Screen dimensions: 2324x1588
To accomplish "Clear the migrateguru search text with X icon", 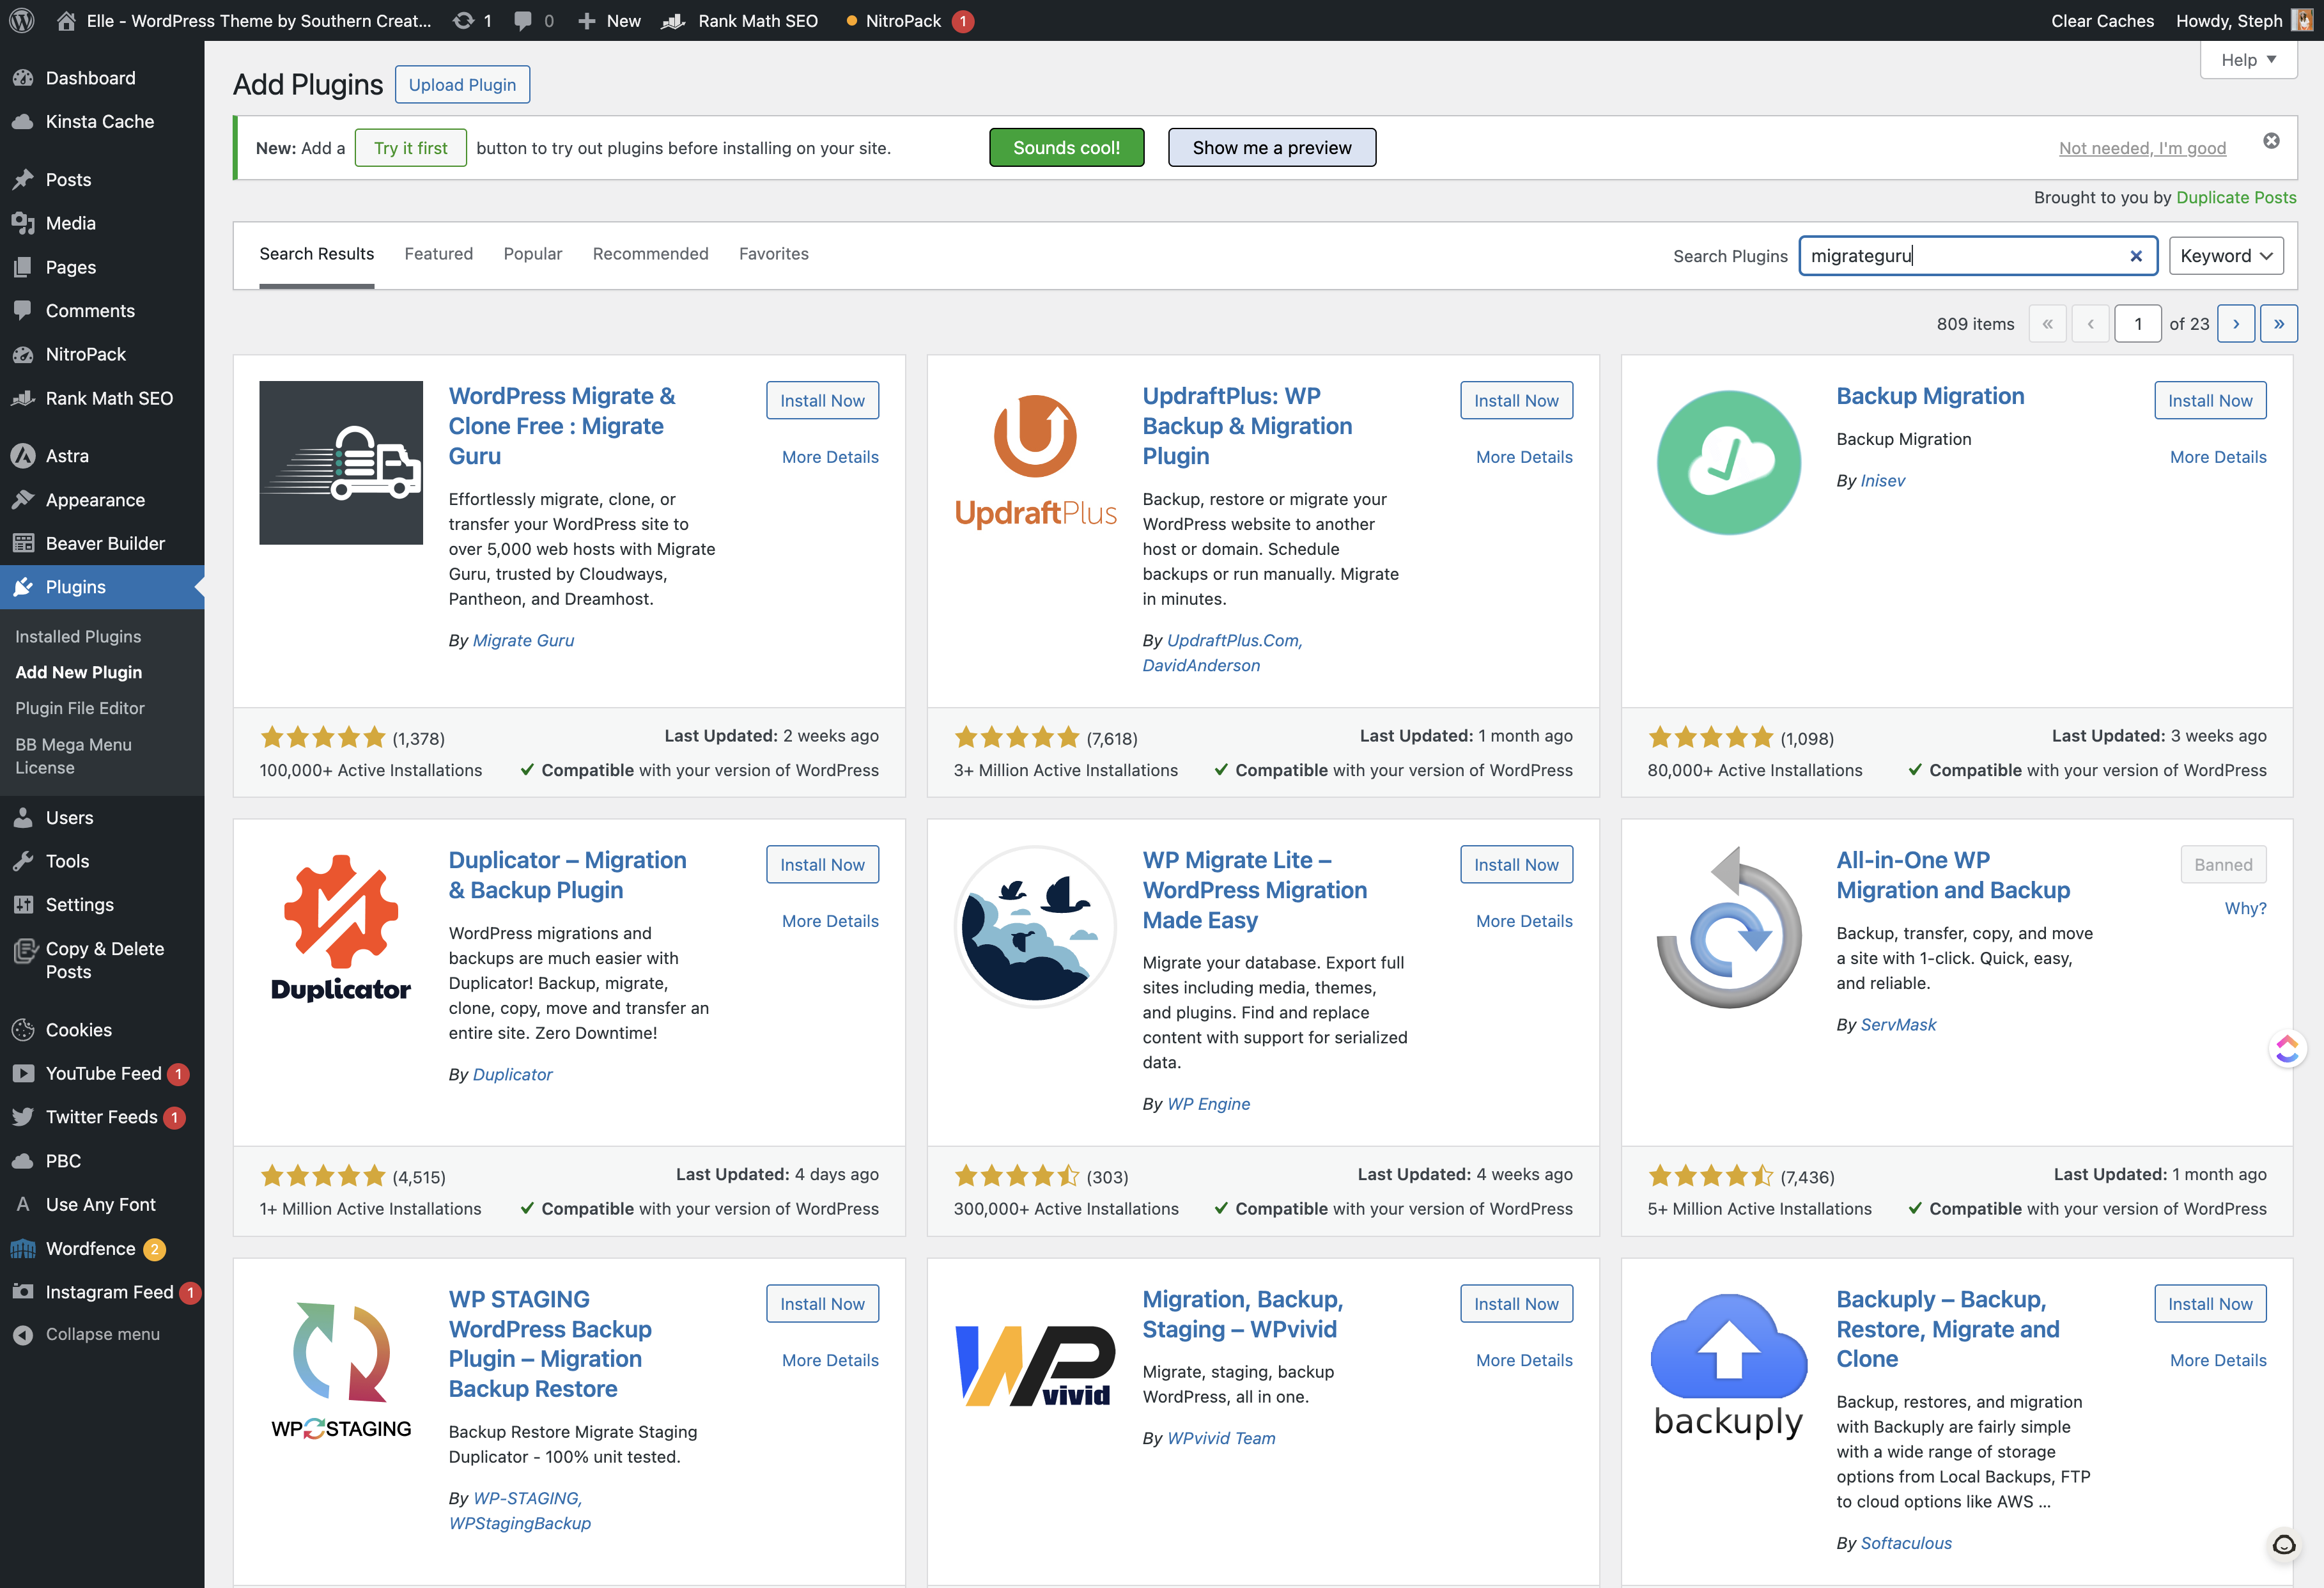I will point(2136,256).
